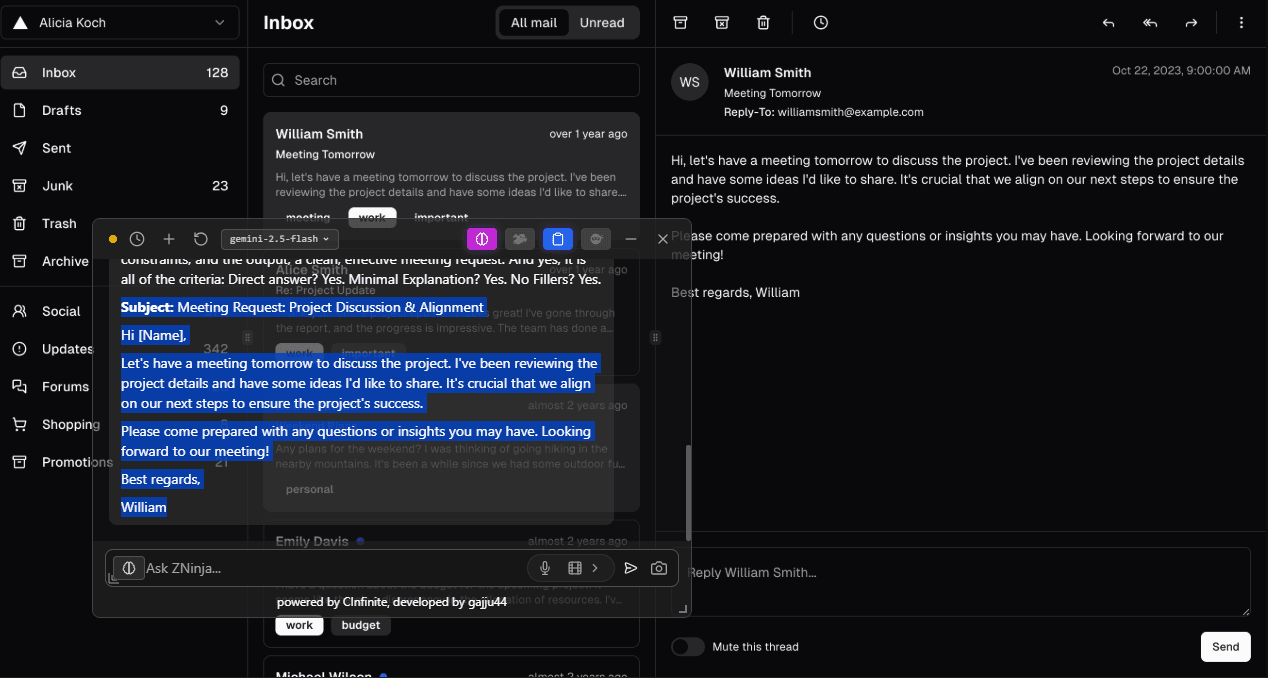Reset the conversation with the refresh icon
The height and width of the screenshot is (678, 1268).
(x=201, y=238)
